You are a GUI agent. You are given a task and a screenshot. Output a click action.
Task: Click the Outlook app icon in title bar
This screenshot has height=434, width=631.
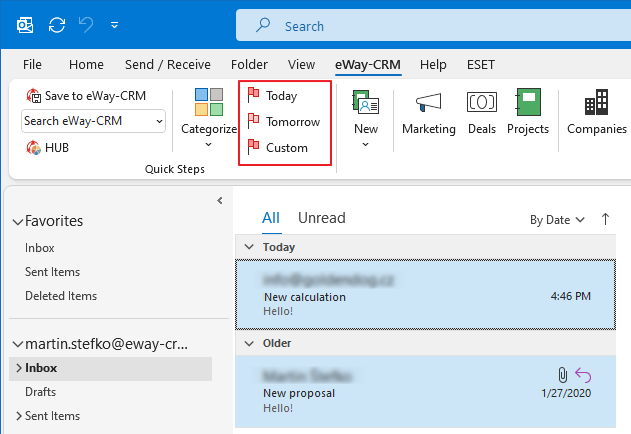[25, 25]
